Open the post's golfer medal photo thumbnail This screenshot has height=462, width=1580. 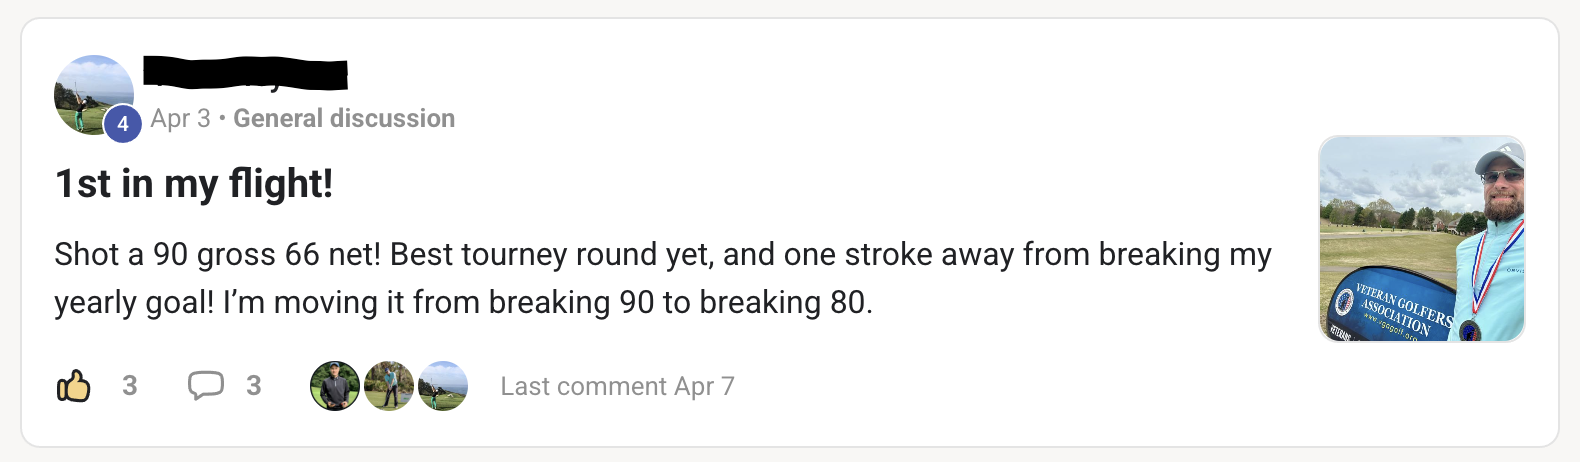[1422, 239]
